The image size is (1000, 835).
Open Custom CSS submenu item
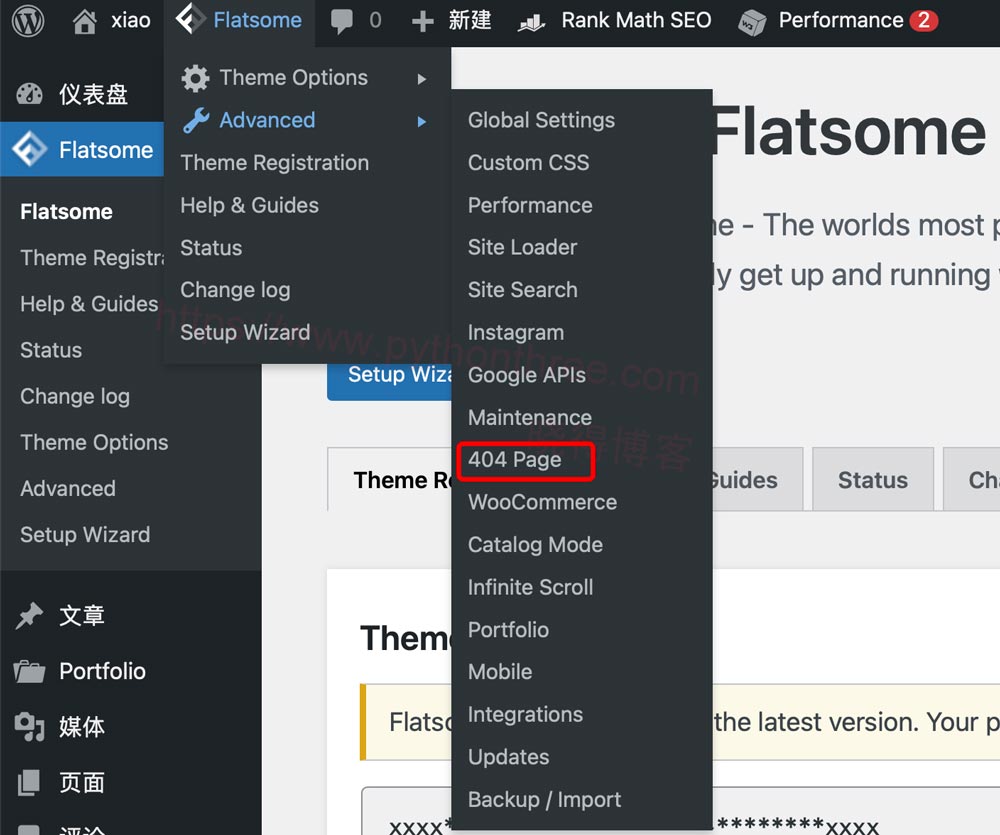pyautogui.click(x=529, y=163)
